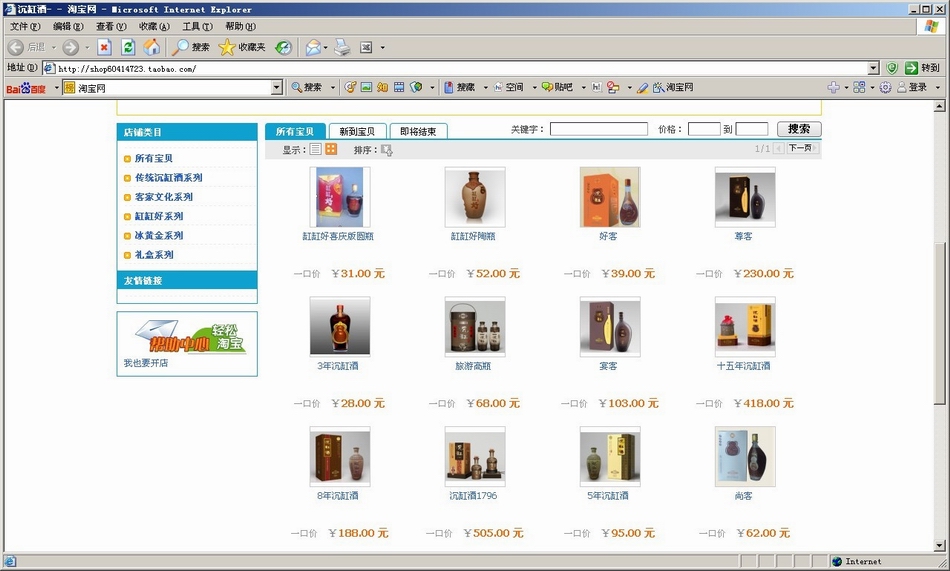Click the plus add-button icon on the Baidu toolbar
The height and width of the screenshot is (571, 950).
click(x=834, y=87)
